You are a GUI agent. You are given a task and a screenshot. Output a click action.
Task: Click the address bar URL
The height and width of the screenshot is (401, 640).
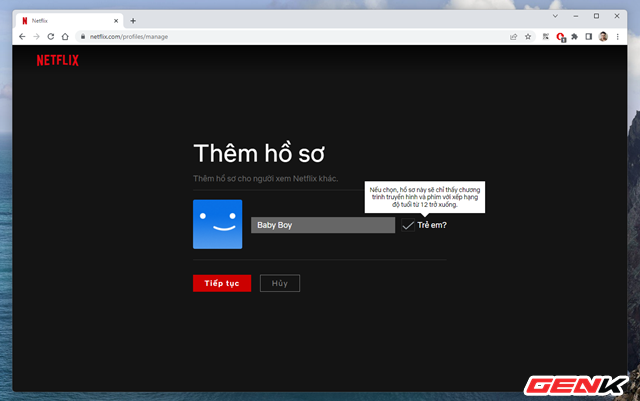pyautogui.click(x=129, y=37)
